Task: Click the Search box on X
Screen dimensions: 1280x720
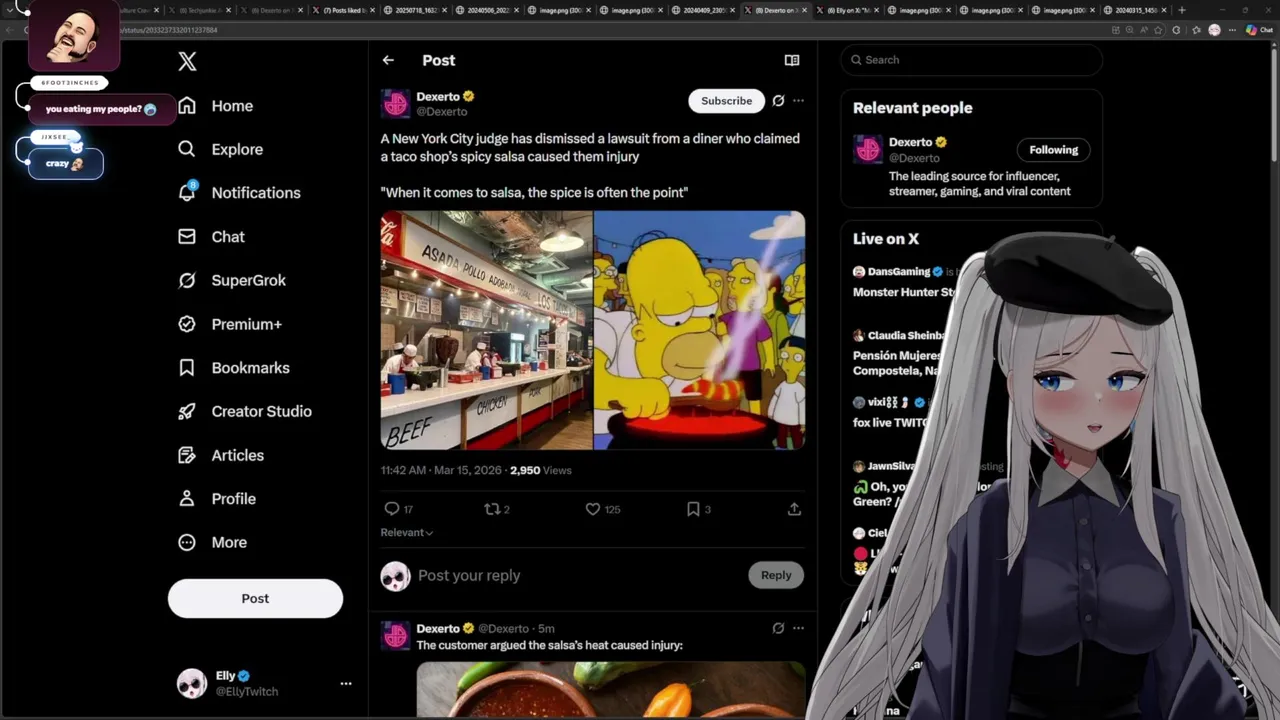Action: [x=972, y=60]
